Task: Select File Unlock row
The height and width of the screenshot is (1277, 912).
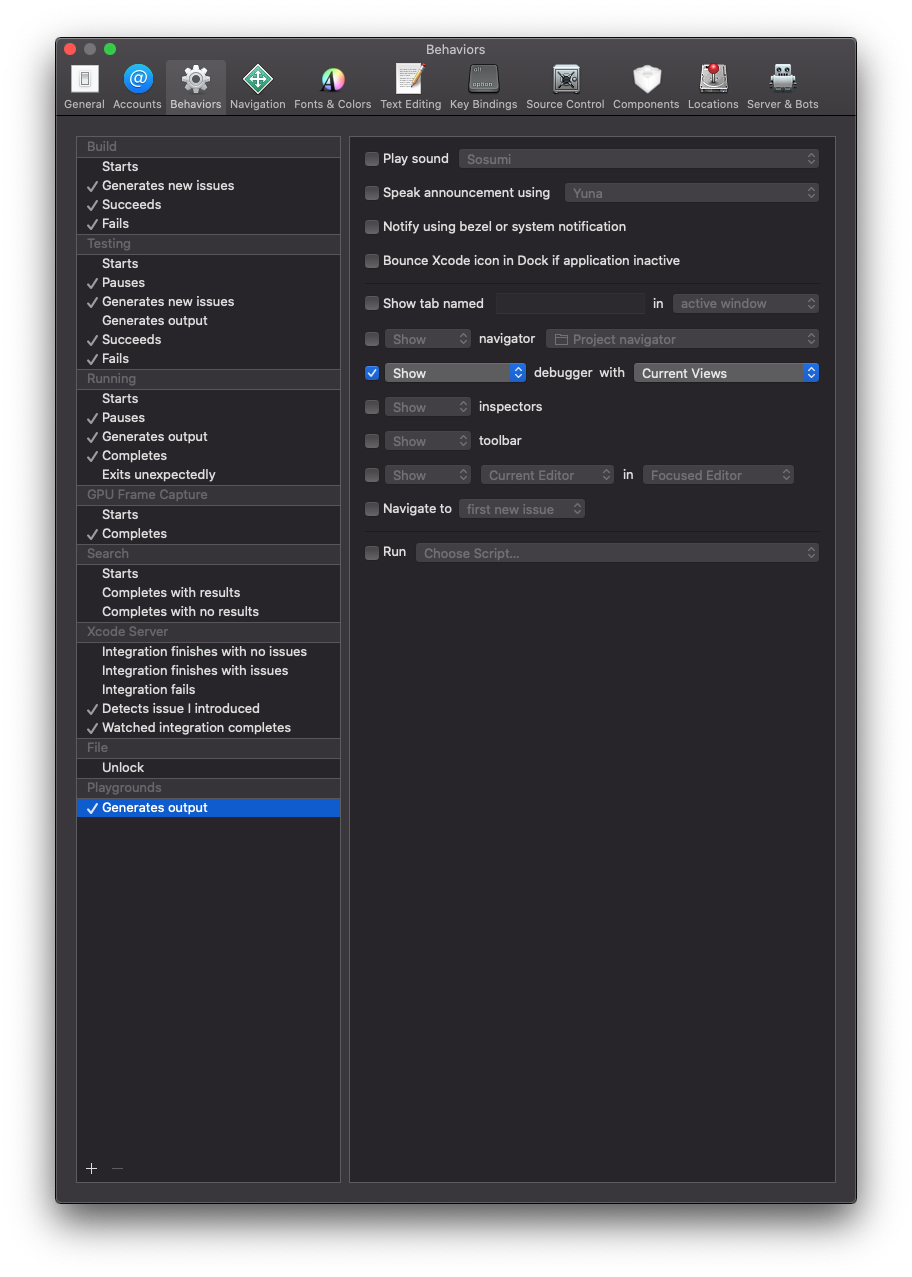Action: [208, 768]
